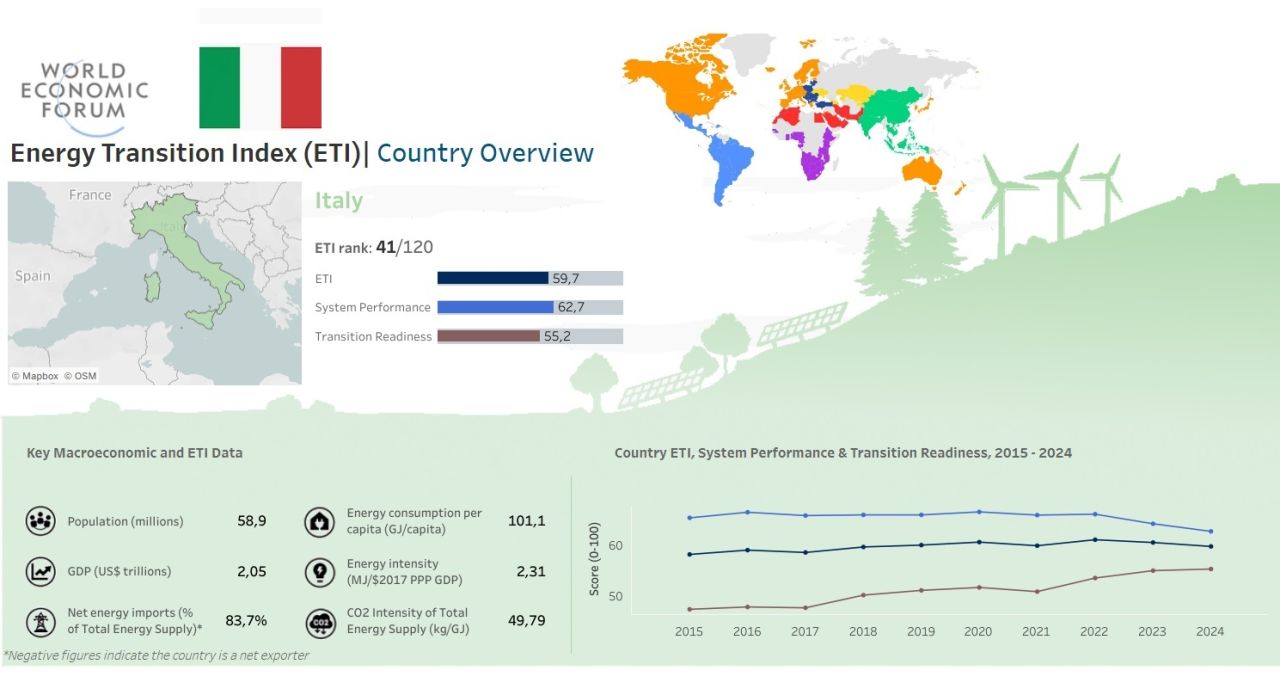Open the Mapbox attribution link
The image size is (1280, 695).
[35, 377]
